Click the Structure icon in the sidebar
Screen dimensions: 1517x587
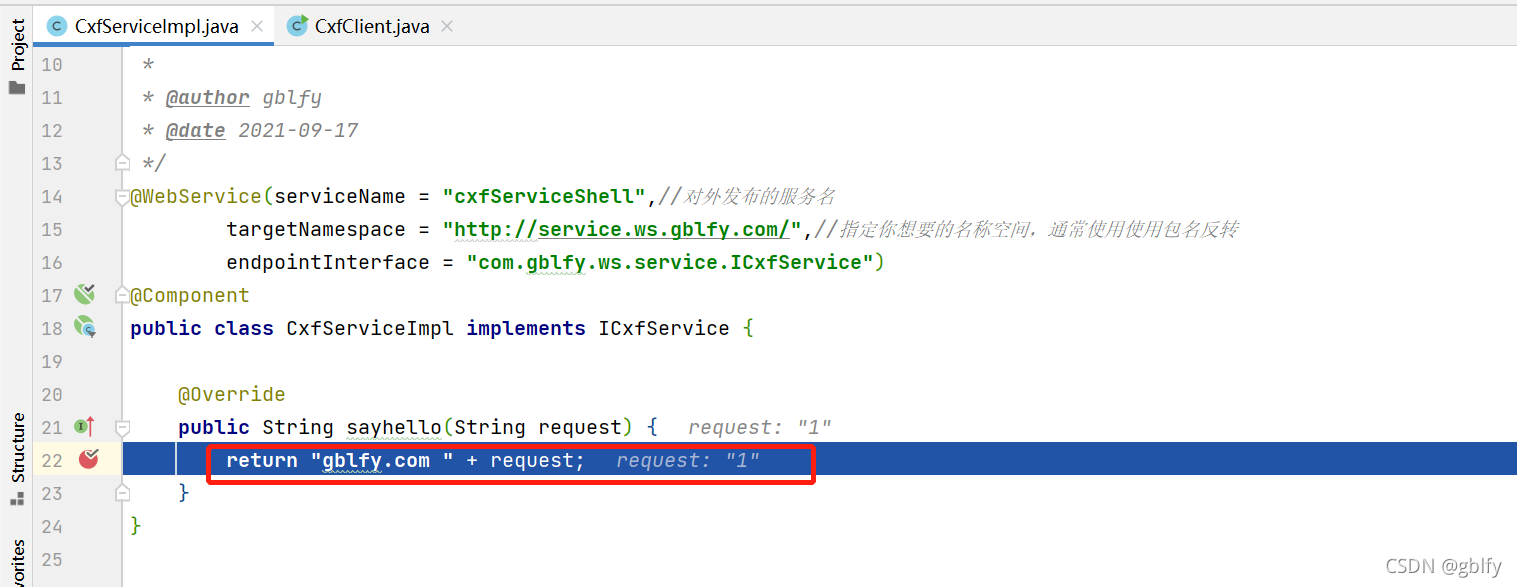pyautogui.click(x=17, y=498)
